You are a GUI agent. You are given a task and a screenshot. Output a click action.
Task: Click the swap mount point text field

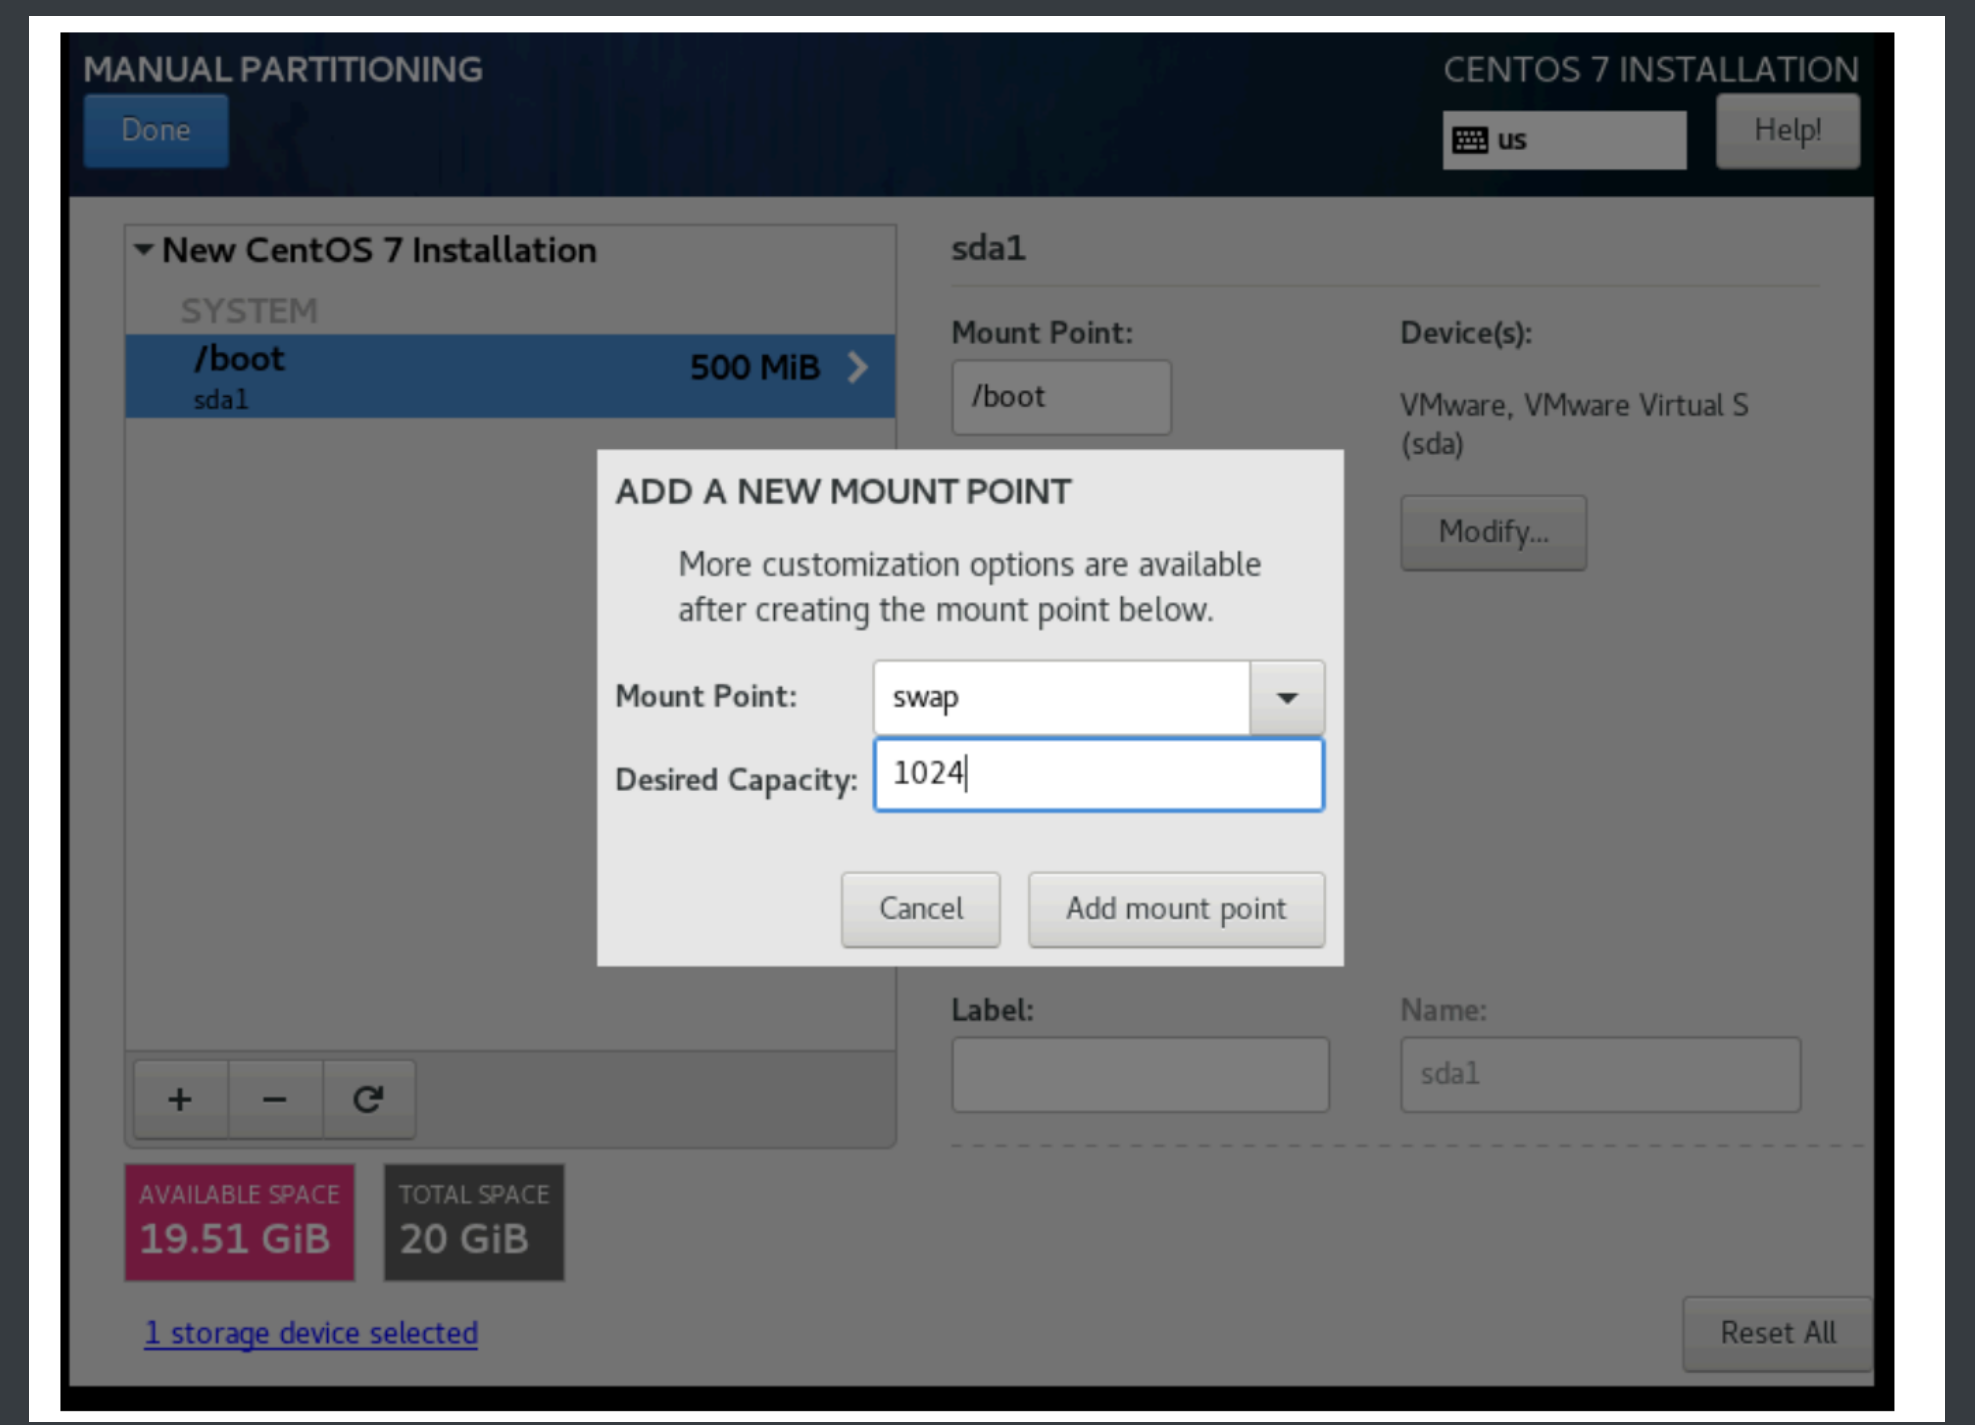[x=1060, y=697]
